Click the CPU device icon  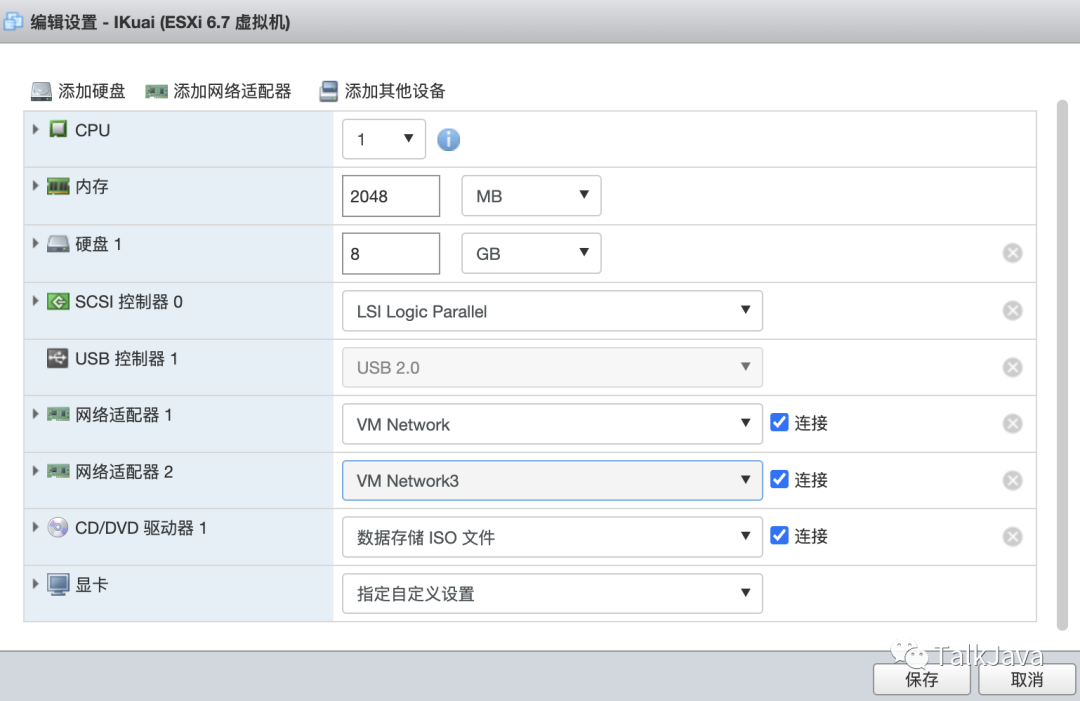[x=58, y=129]
